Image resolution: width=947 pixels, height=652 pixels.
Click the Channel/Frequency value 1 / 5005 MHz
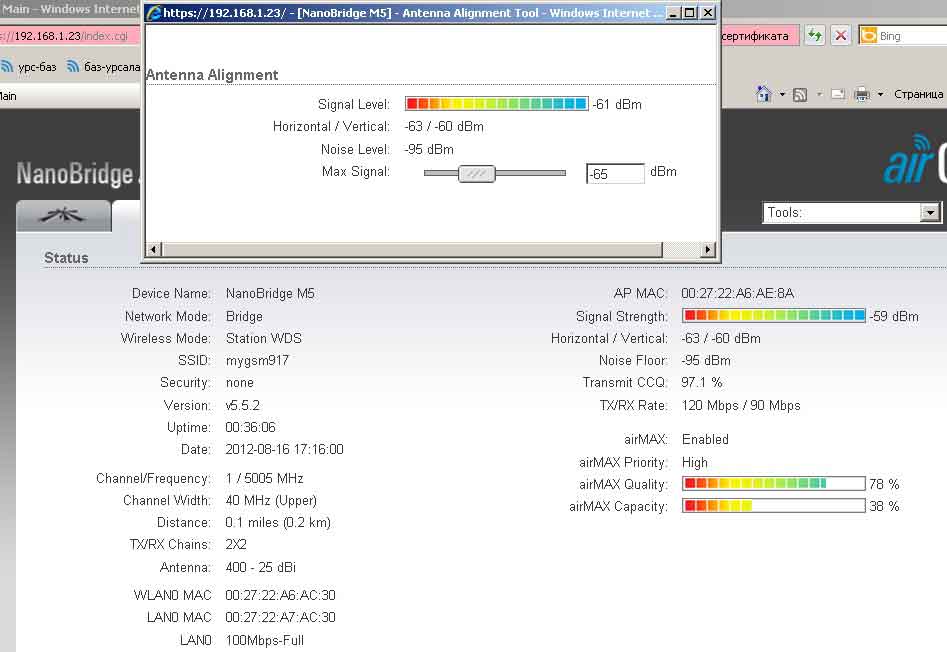tap(265, 478)
